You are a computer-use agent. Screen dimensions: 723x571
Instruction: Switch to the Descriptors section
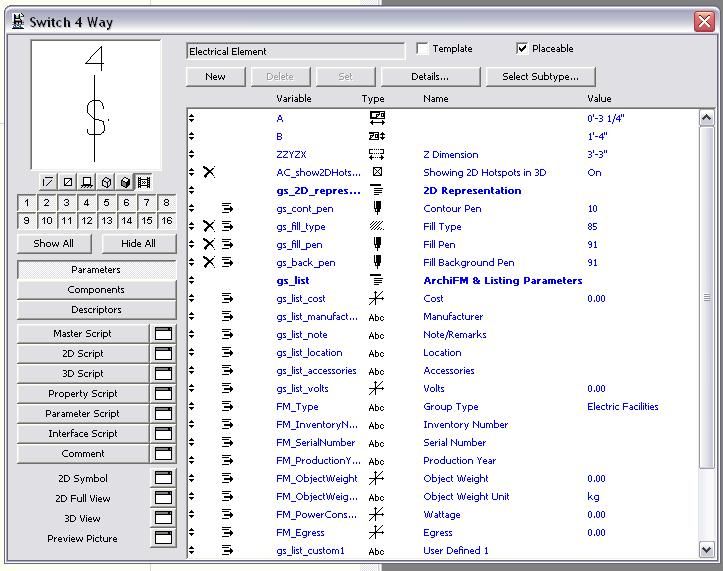point(96,310)
